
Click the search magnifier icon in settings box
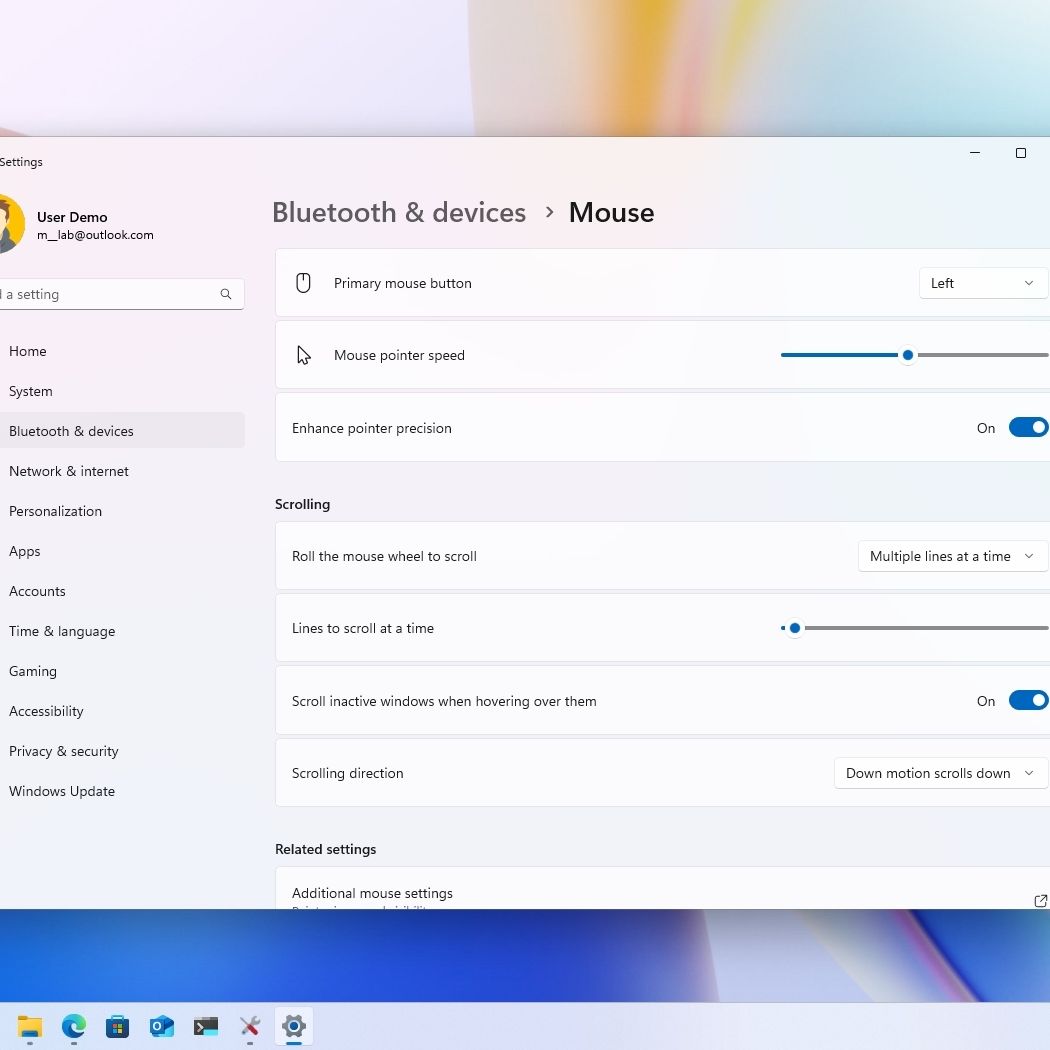(x=226, y=294)
